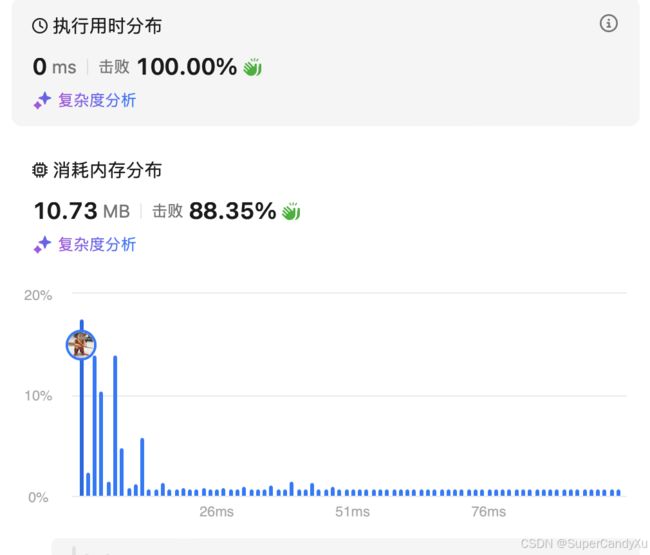Click the 88.35% beat percentage
650x555 pixels.
(x=233, y=211)
